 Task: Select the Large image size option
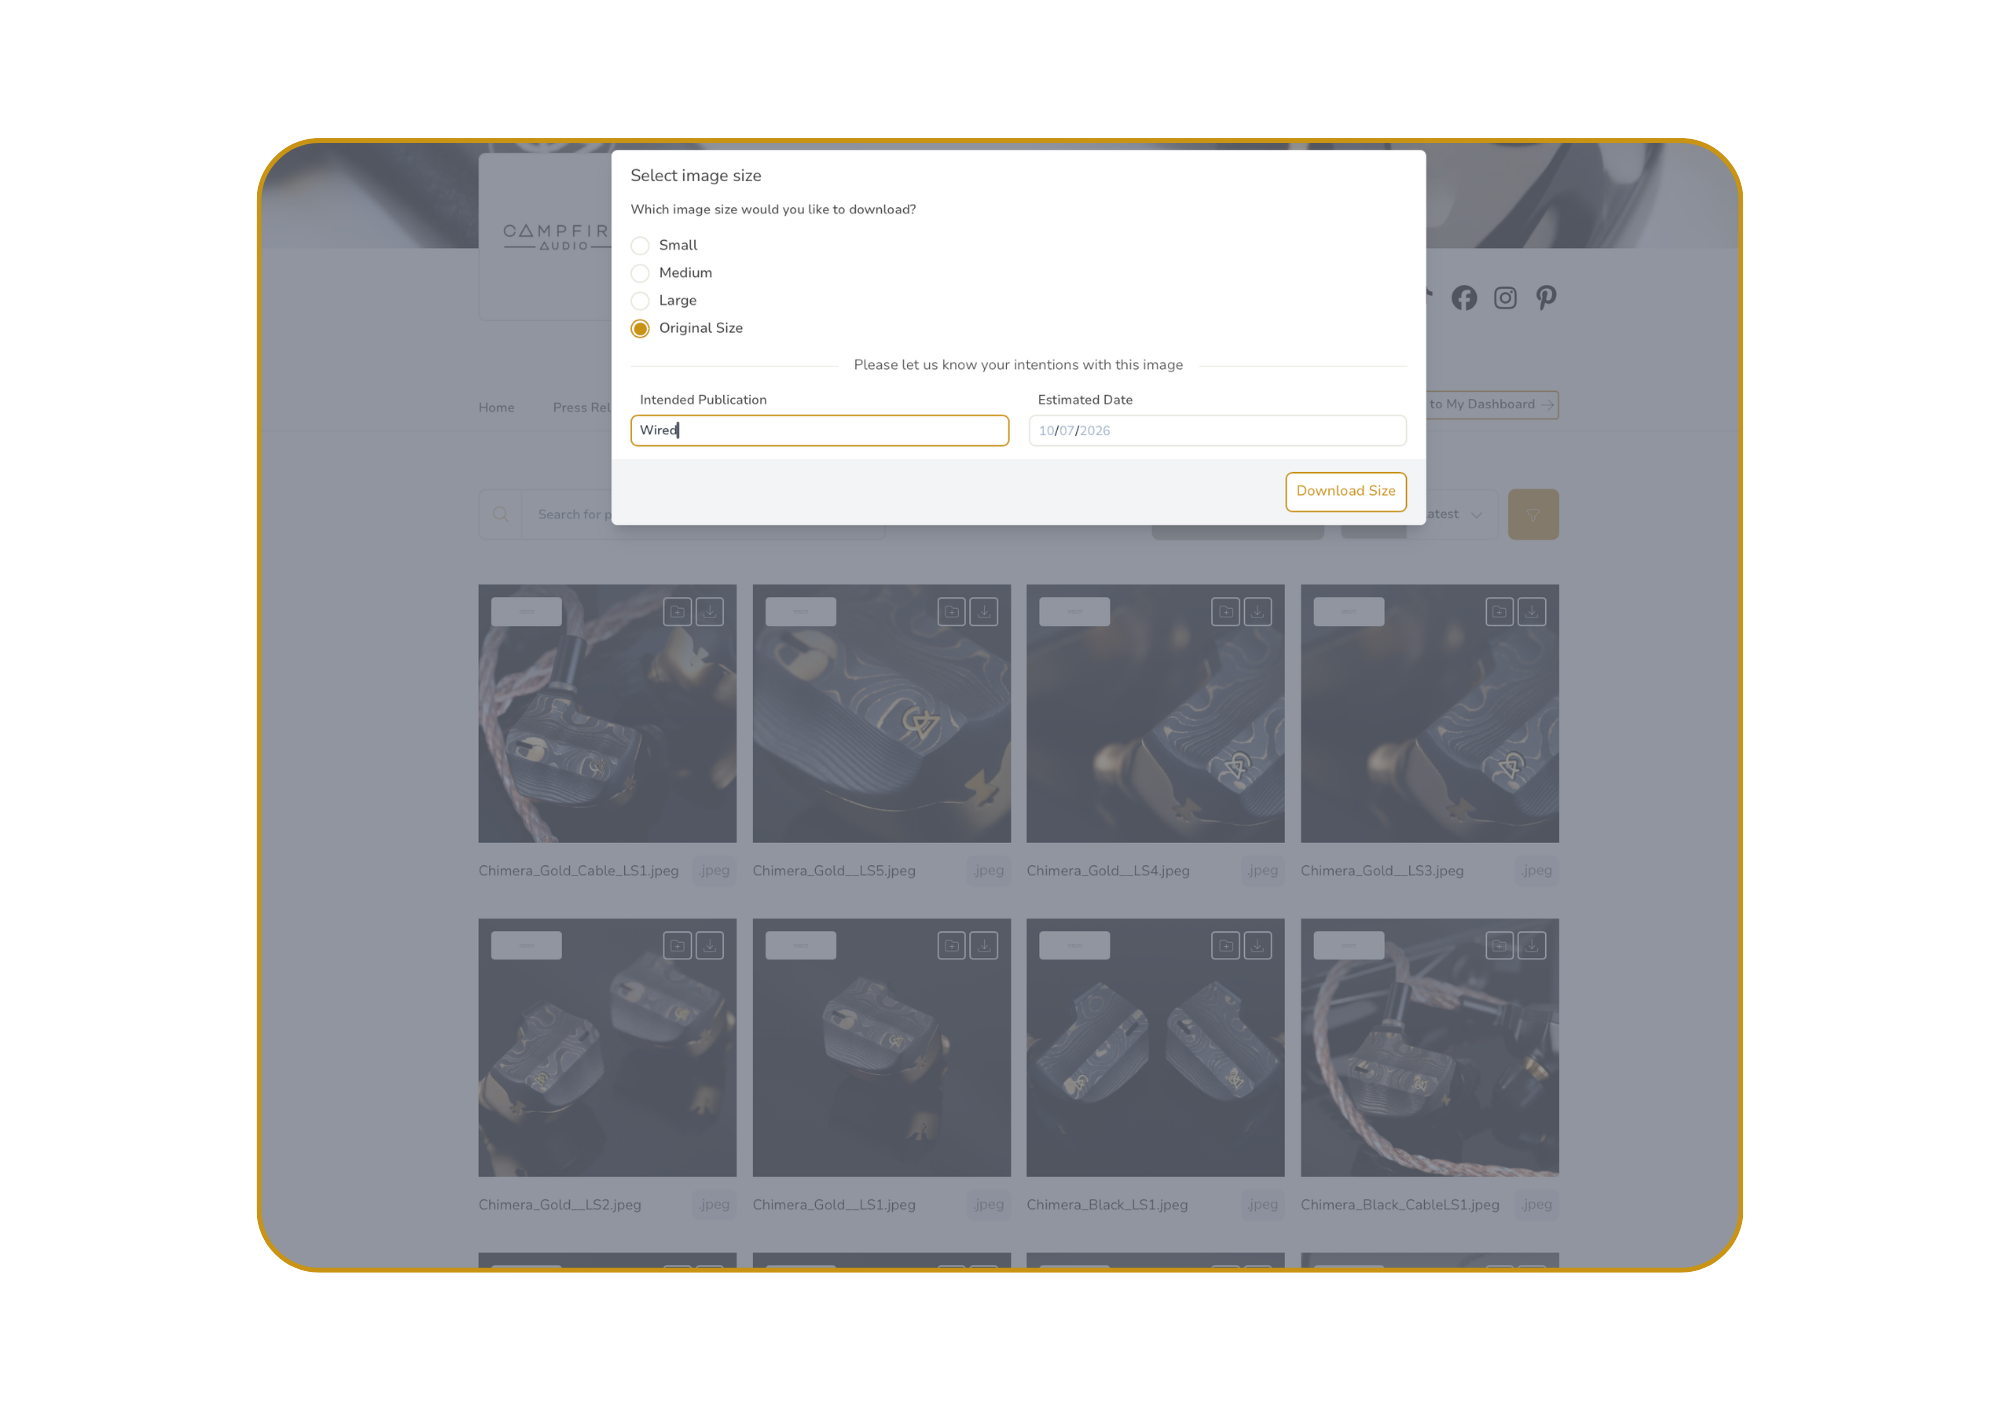(x=640, y=301)
